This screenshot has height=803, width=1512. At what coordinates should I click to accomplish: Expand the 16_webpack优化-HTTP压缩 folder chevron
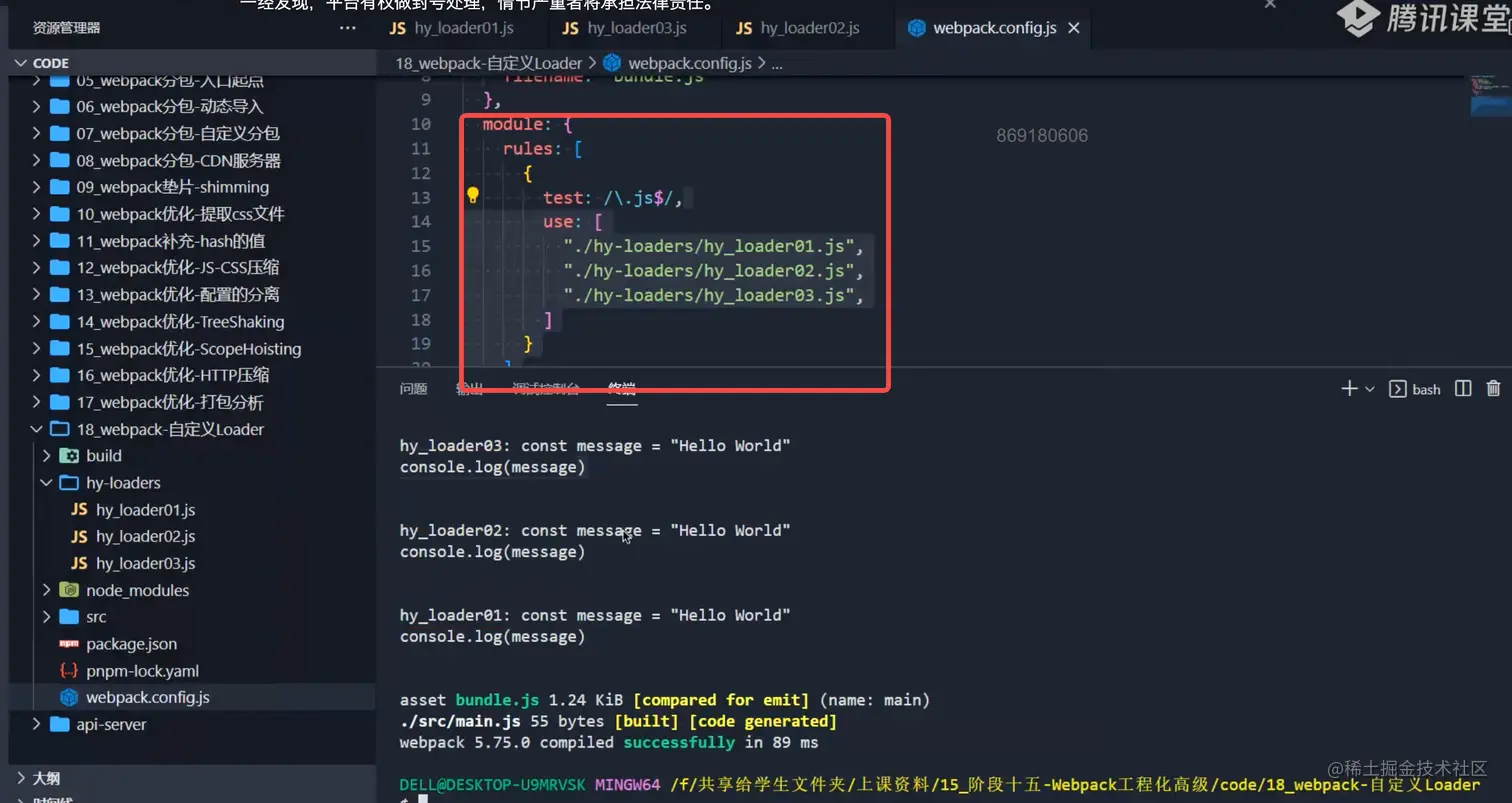click(37, 375)
